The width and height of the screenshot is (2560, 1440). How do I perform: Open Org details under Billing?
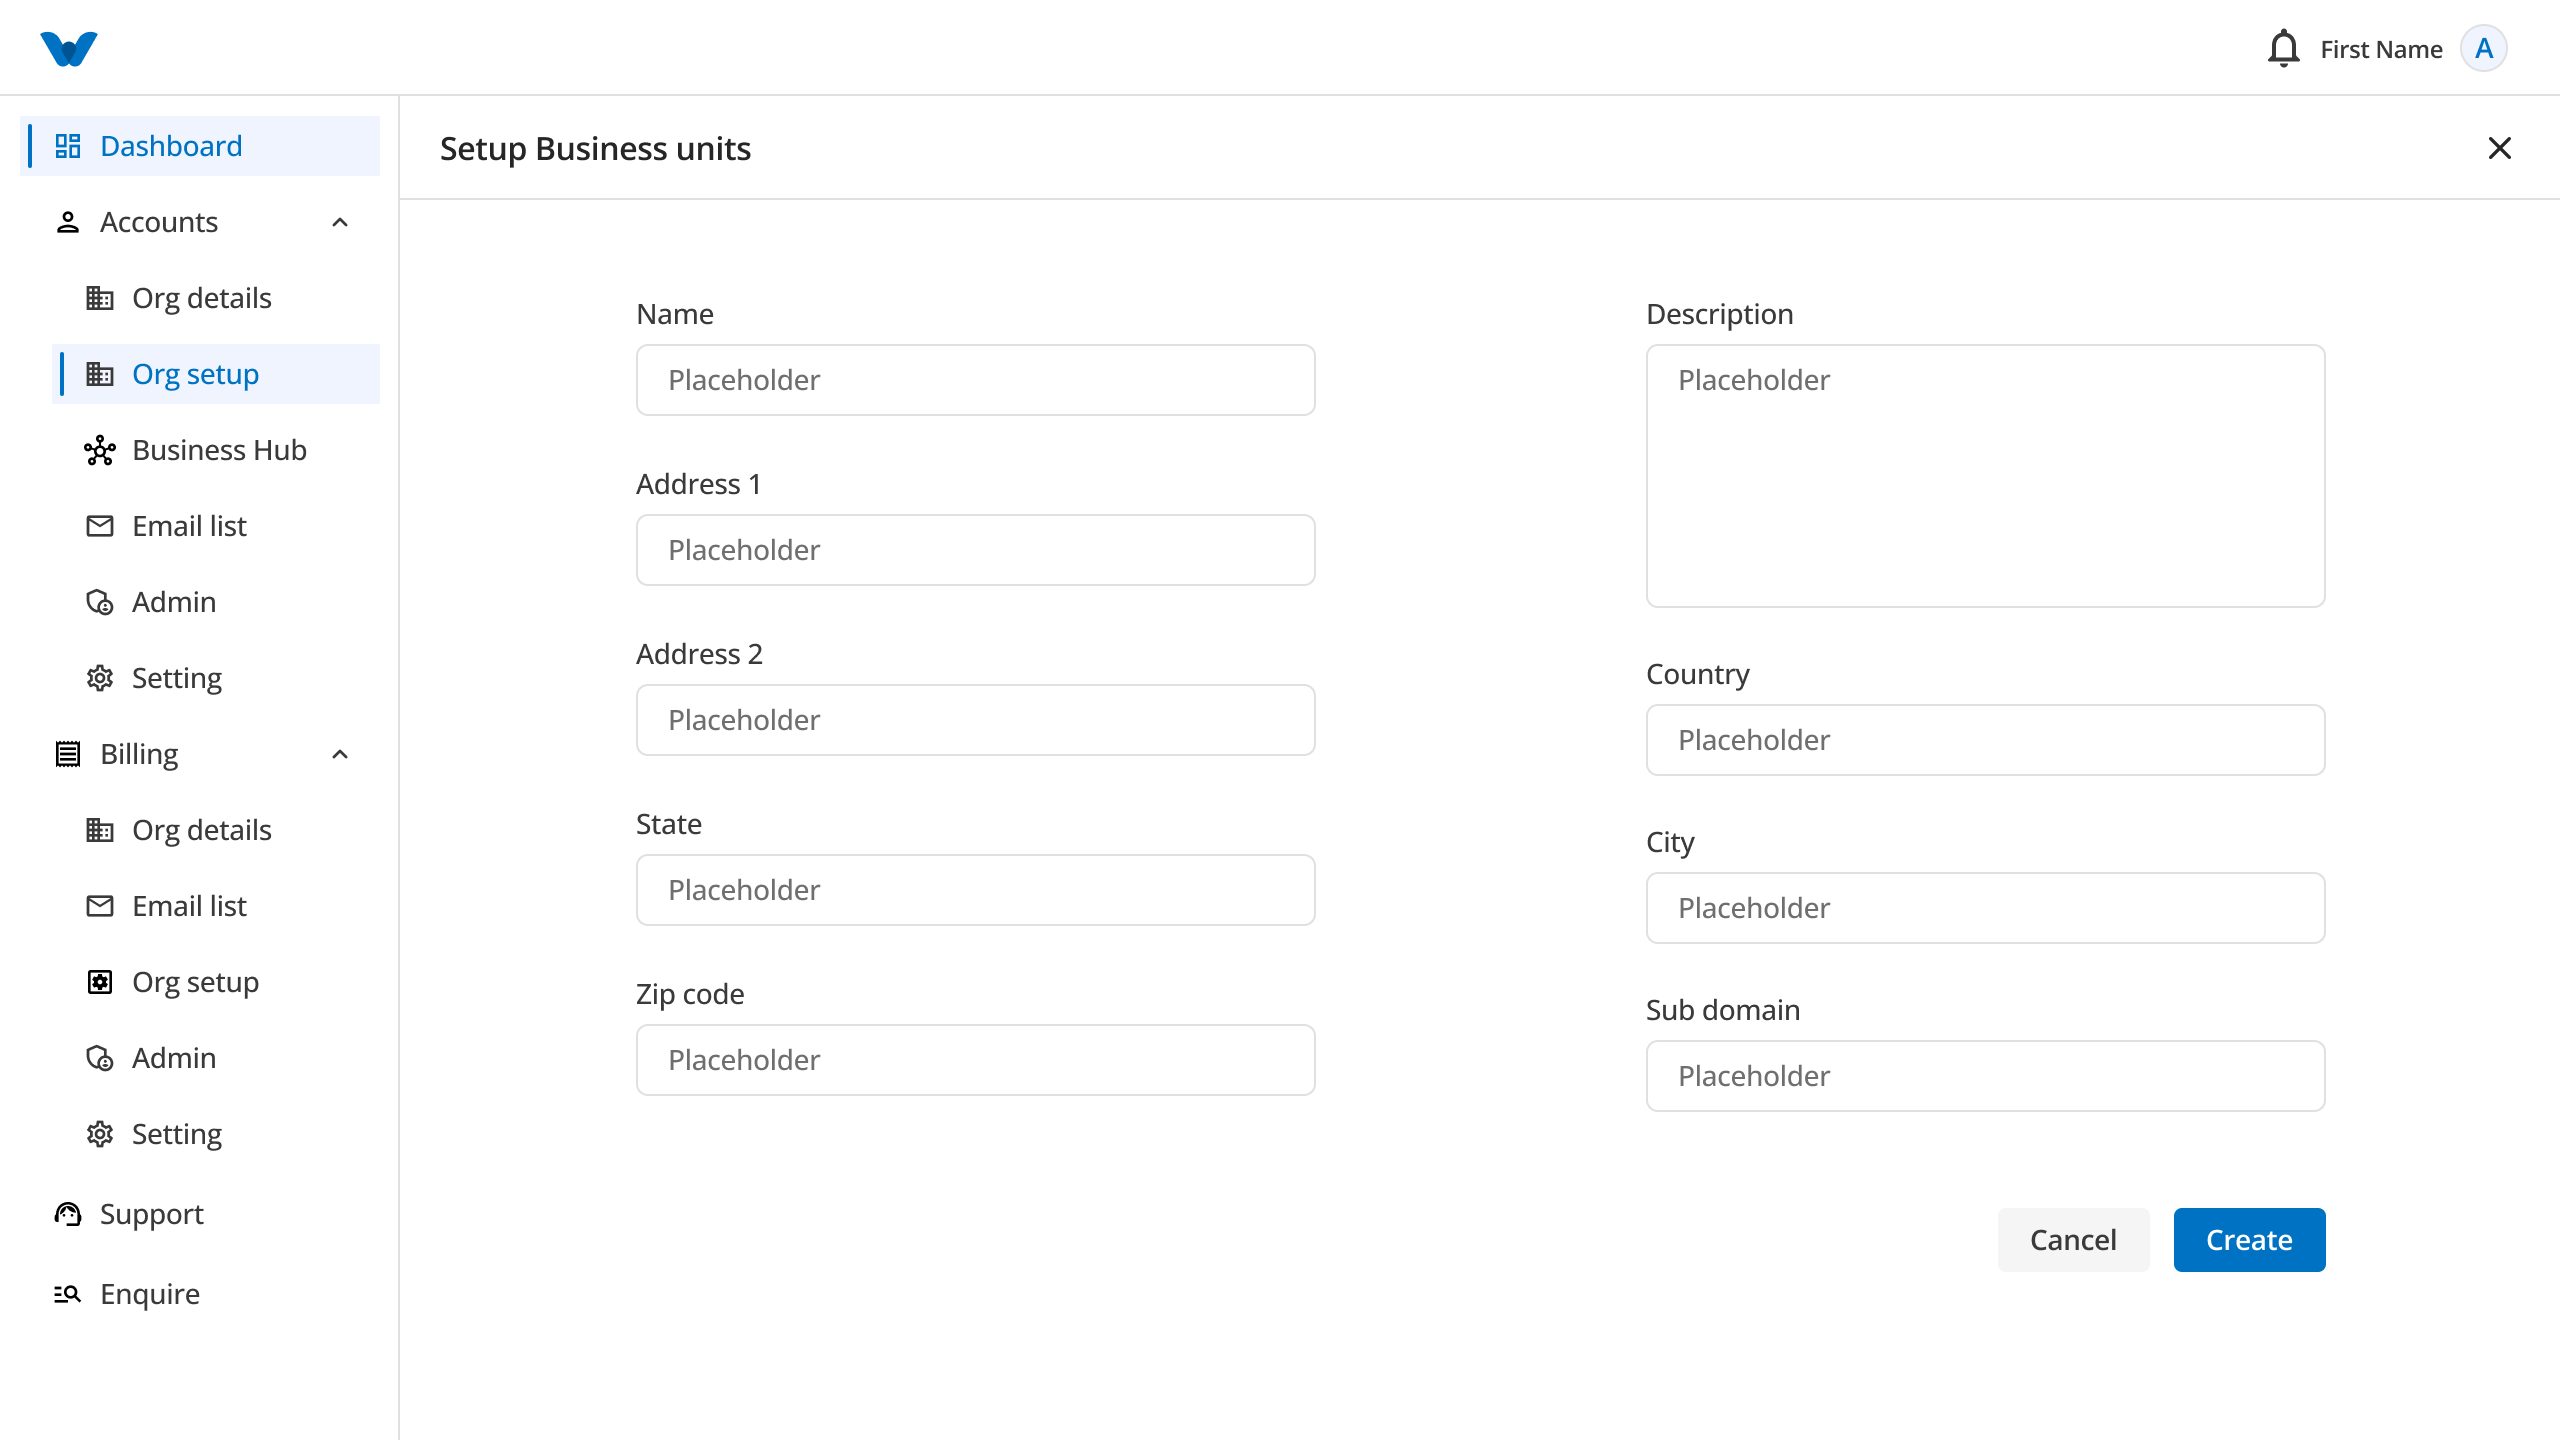click(x=216, y=830)
